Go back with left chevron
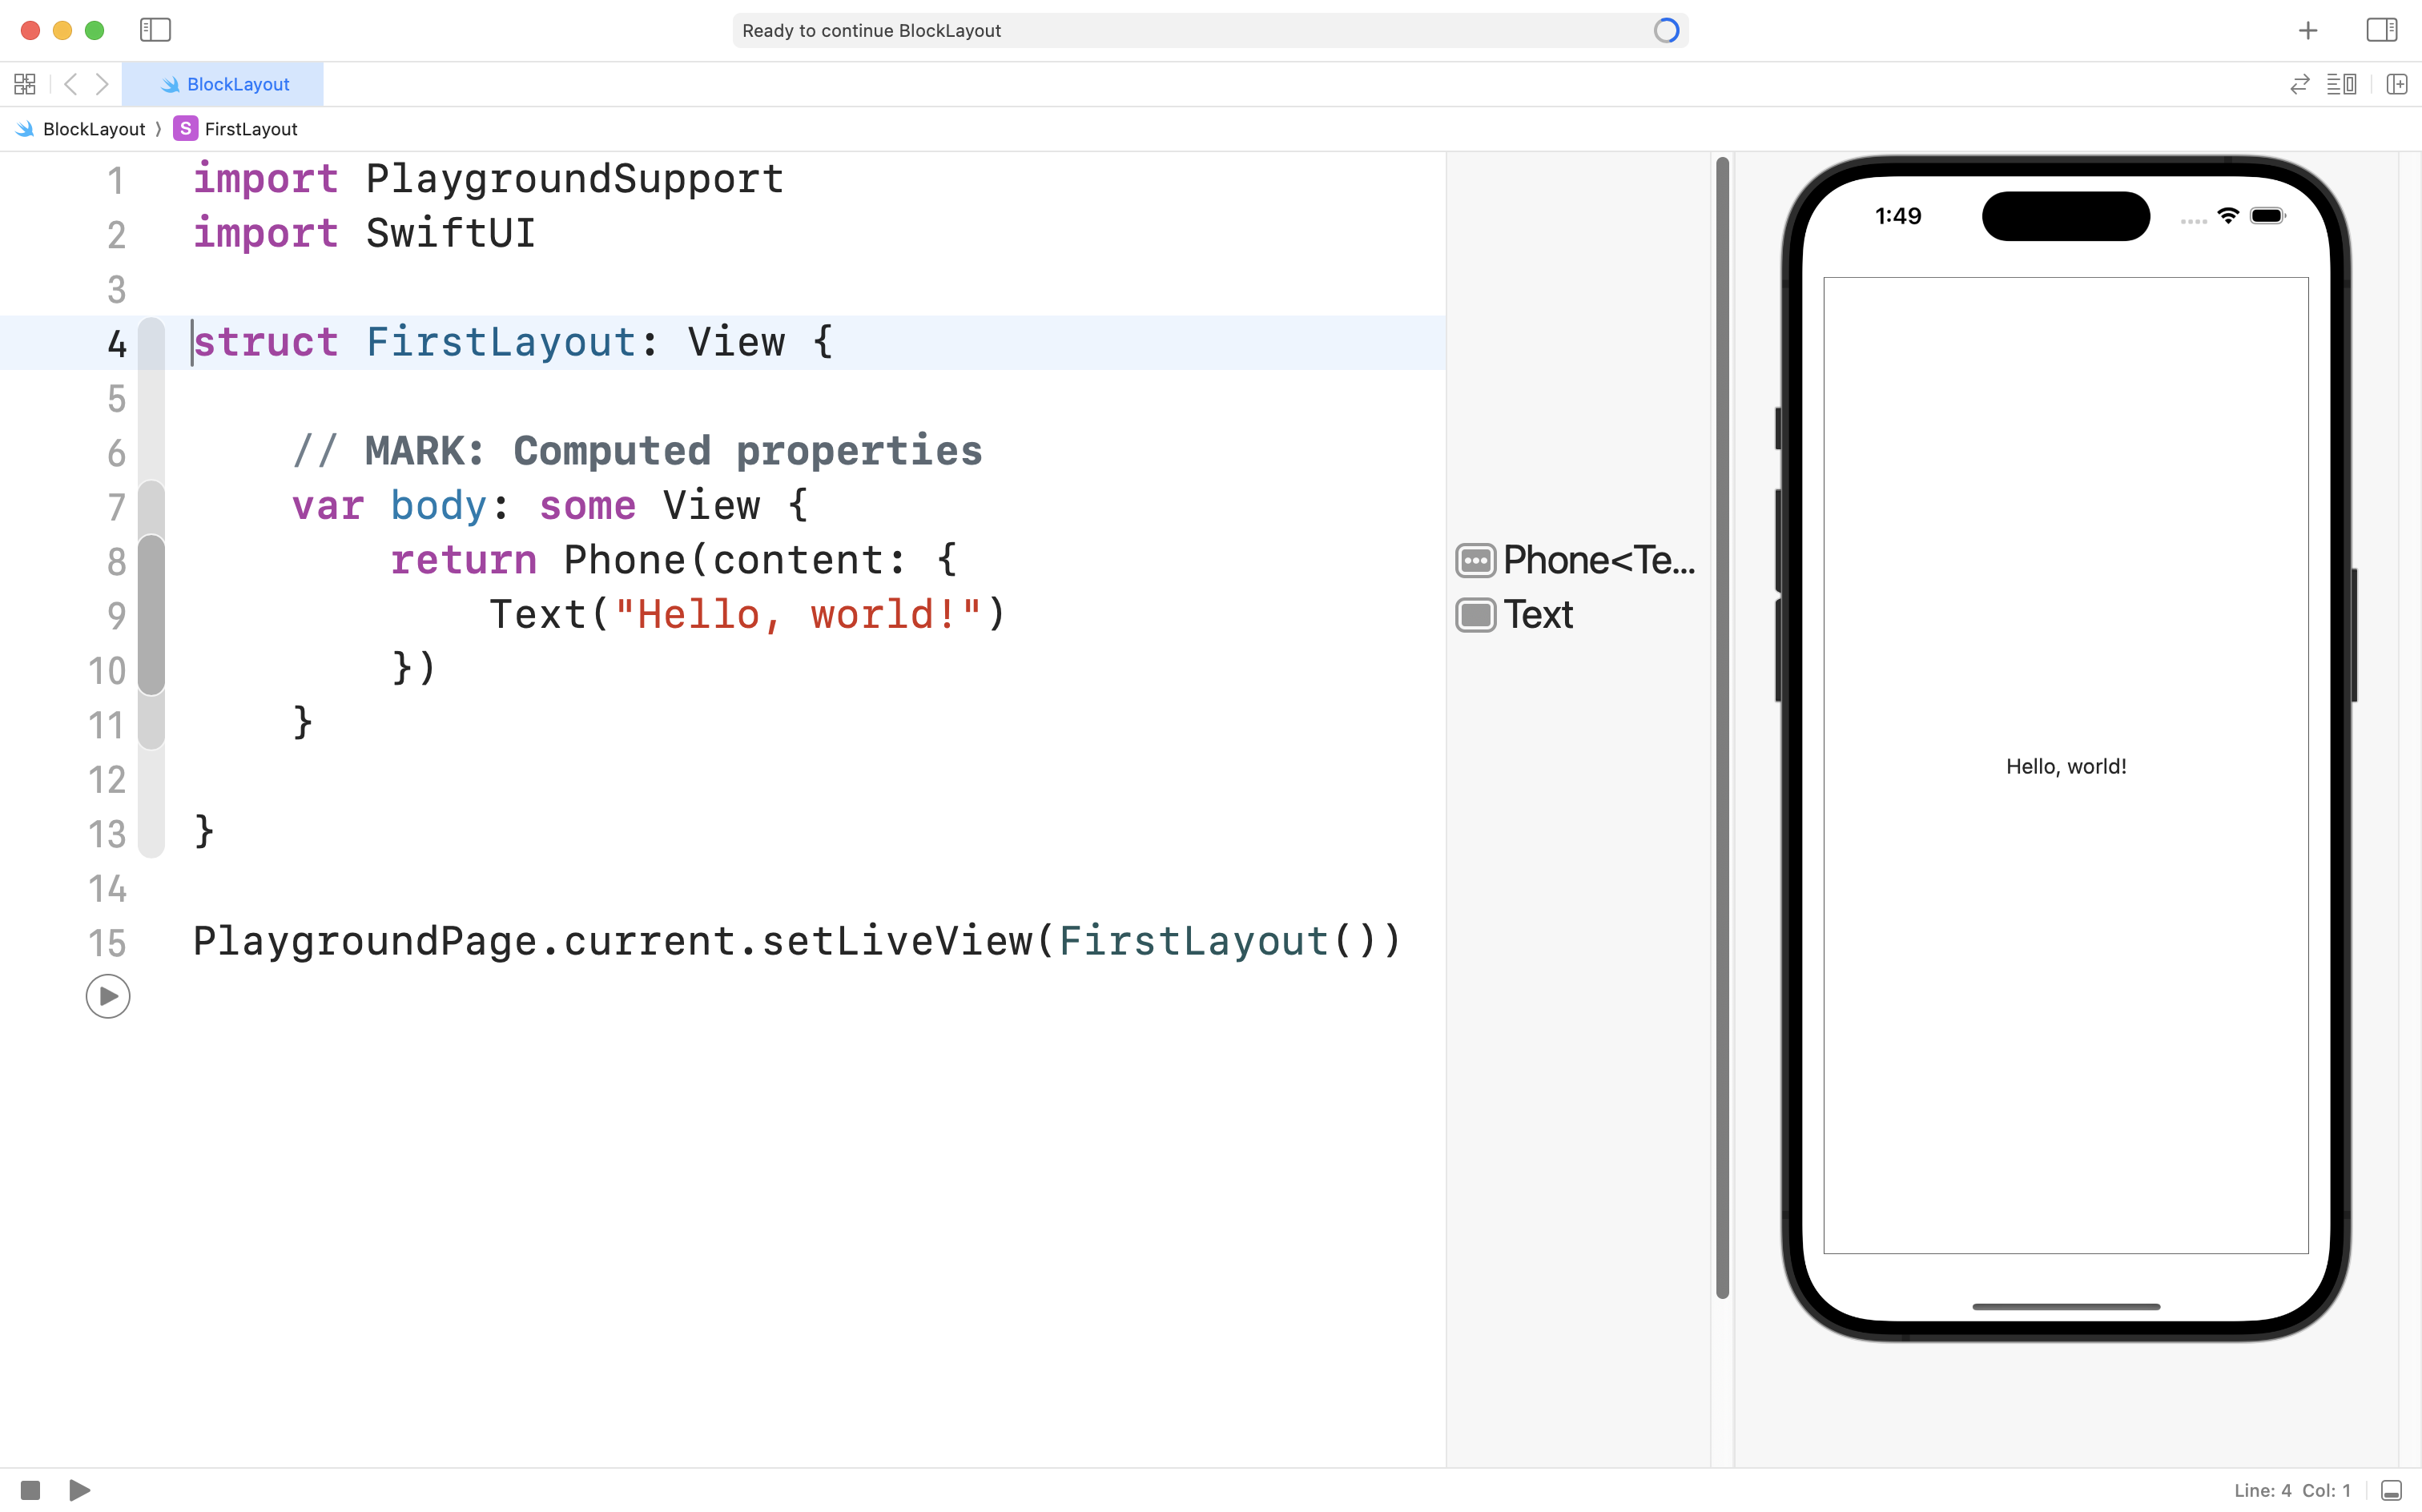The height and width of the screenshot is (1512, 2422). pos(70,84)
